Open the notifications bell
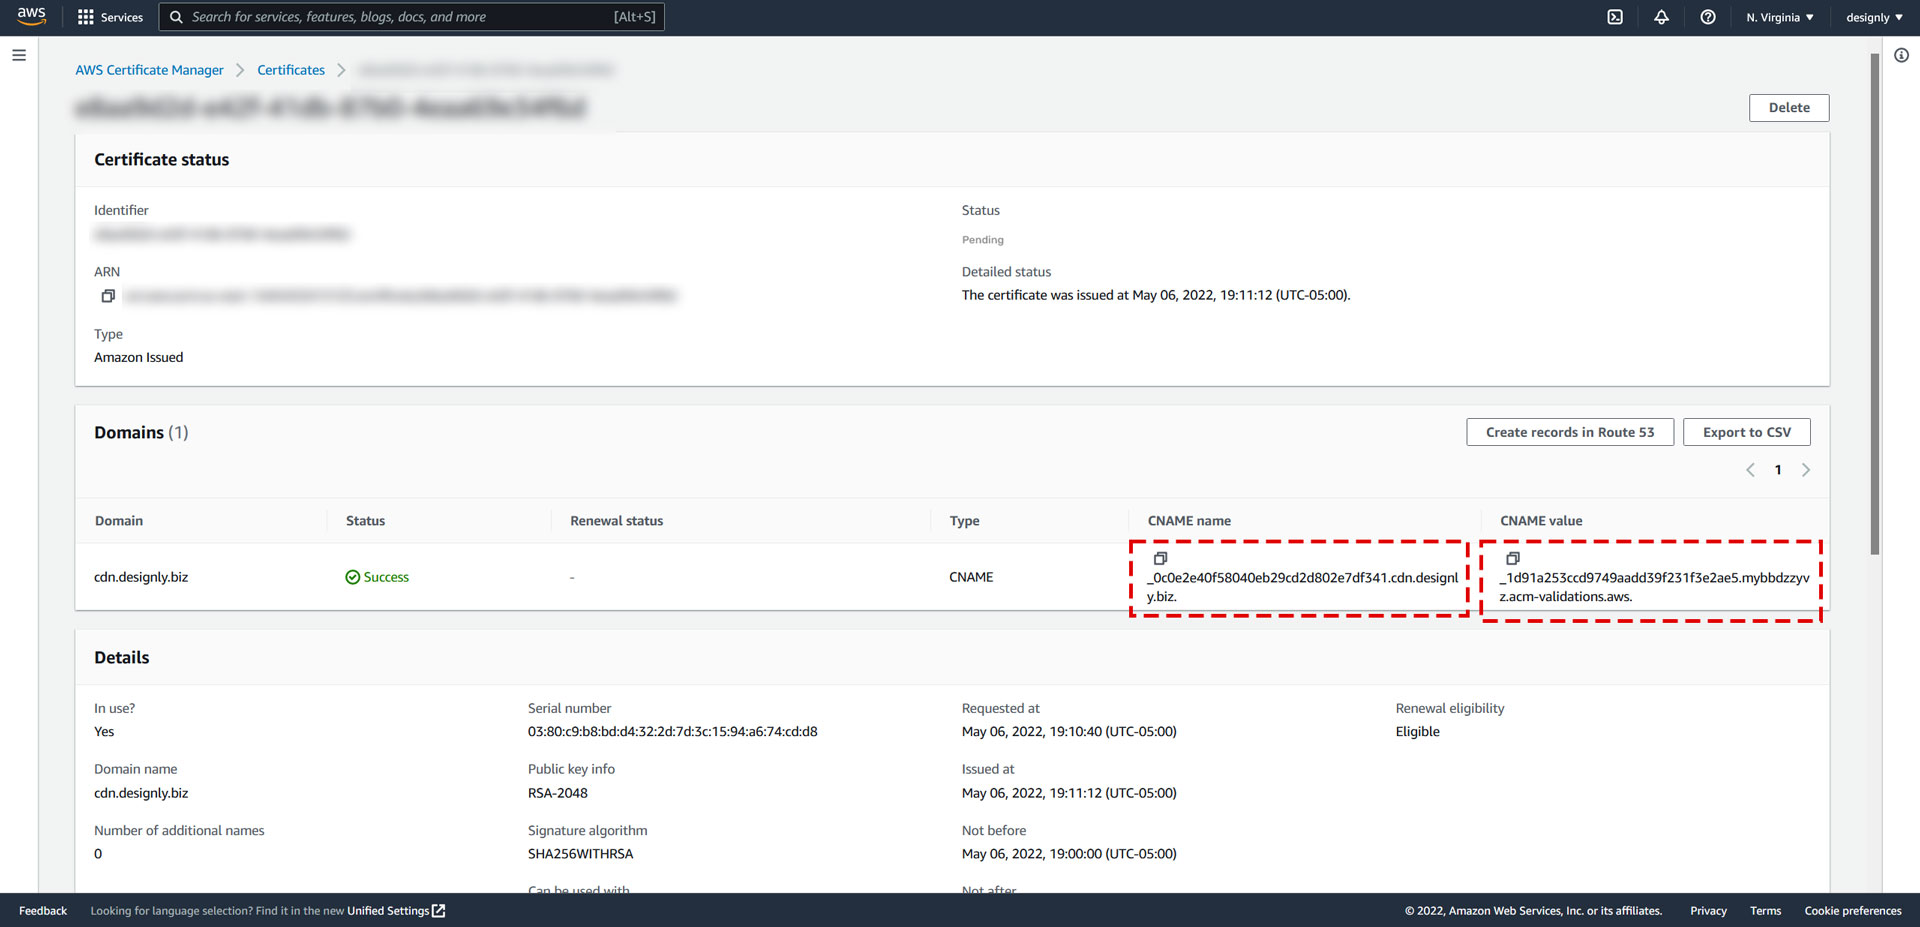Viewport: 1920px width, 927px height. [x=1661, y=17]
